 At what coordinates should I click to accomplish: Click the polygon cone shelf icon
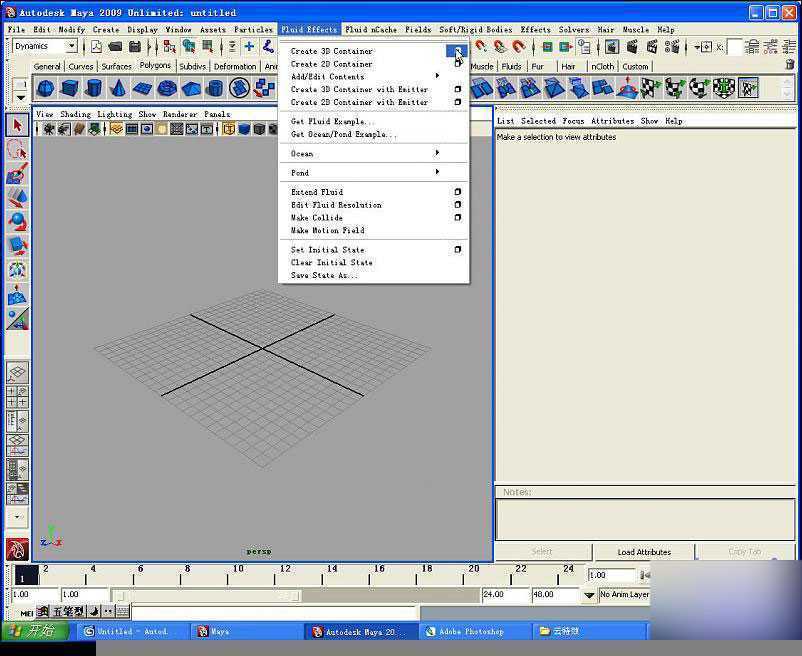118,89
